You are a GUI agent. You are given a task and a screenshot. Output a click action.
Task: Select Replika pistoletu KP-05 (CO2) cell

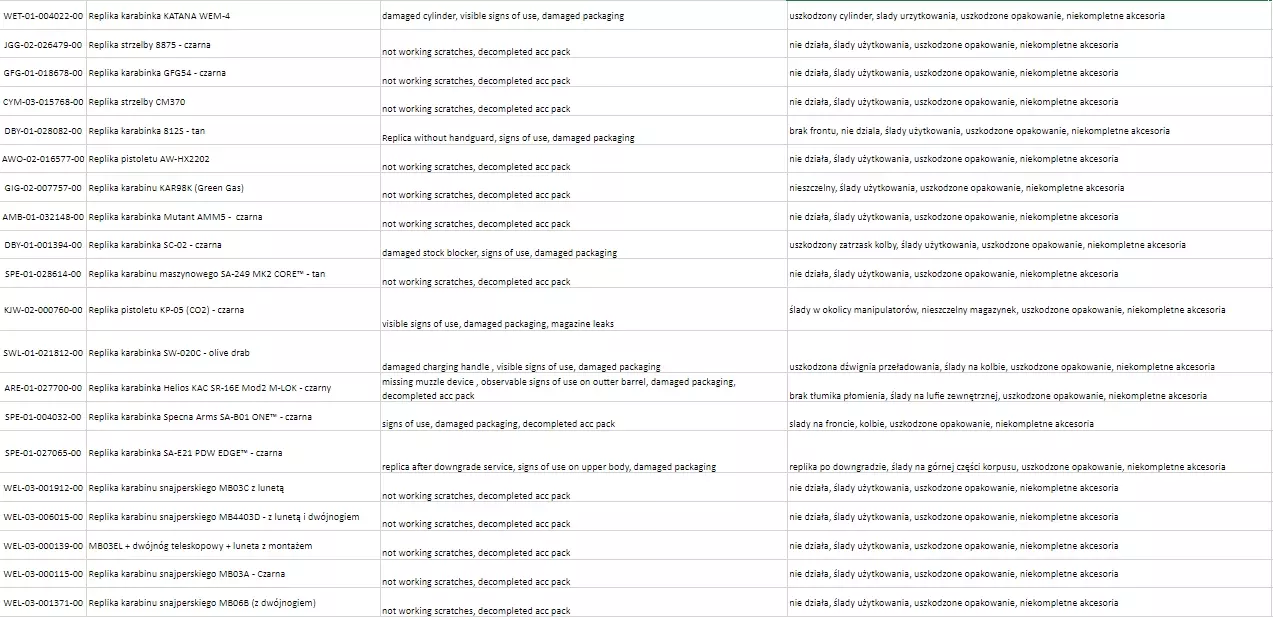(x=165, y=310)
